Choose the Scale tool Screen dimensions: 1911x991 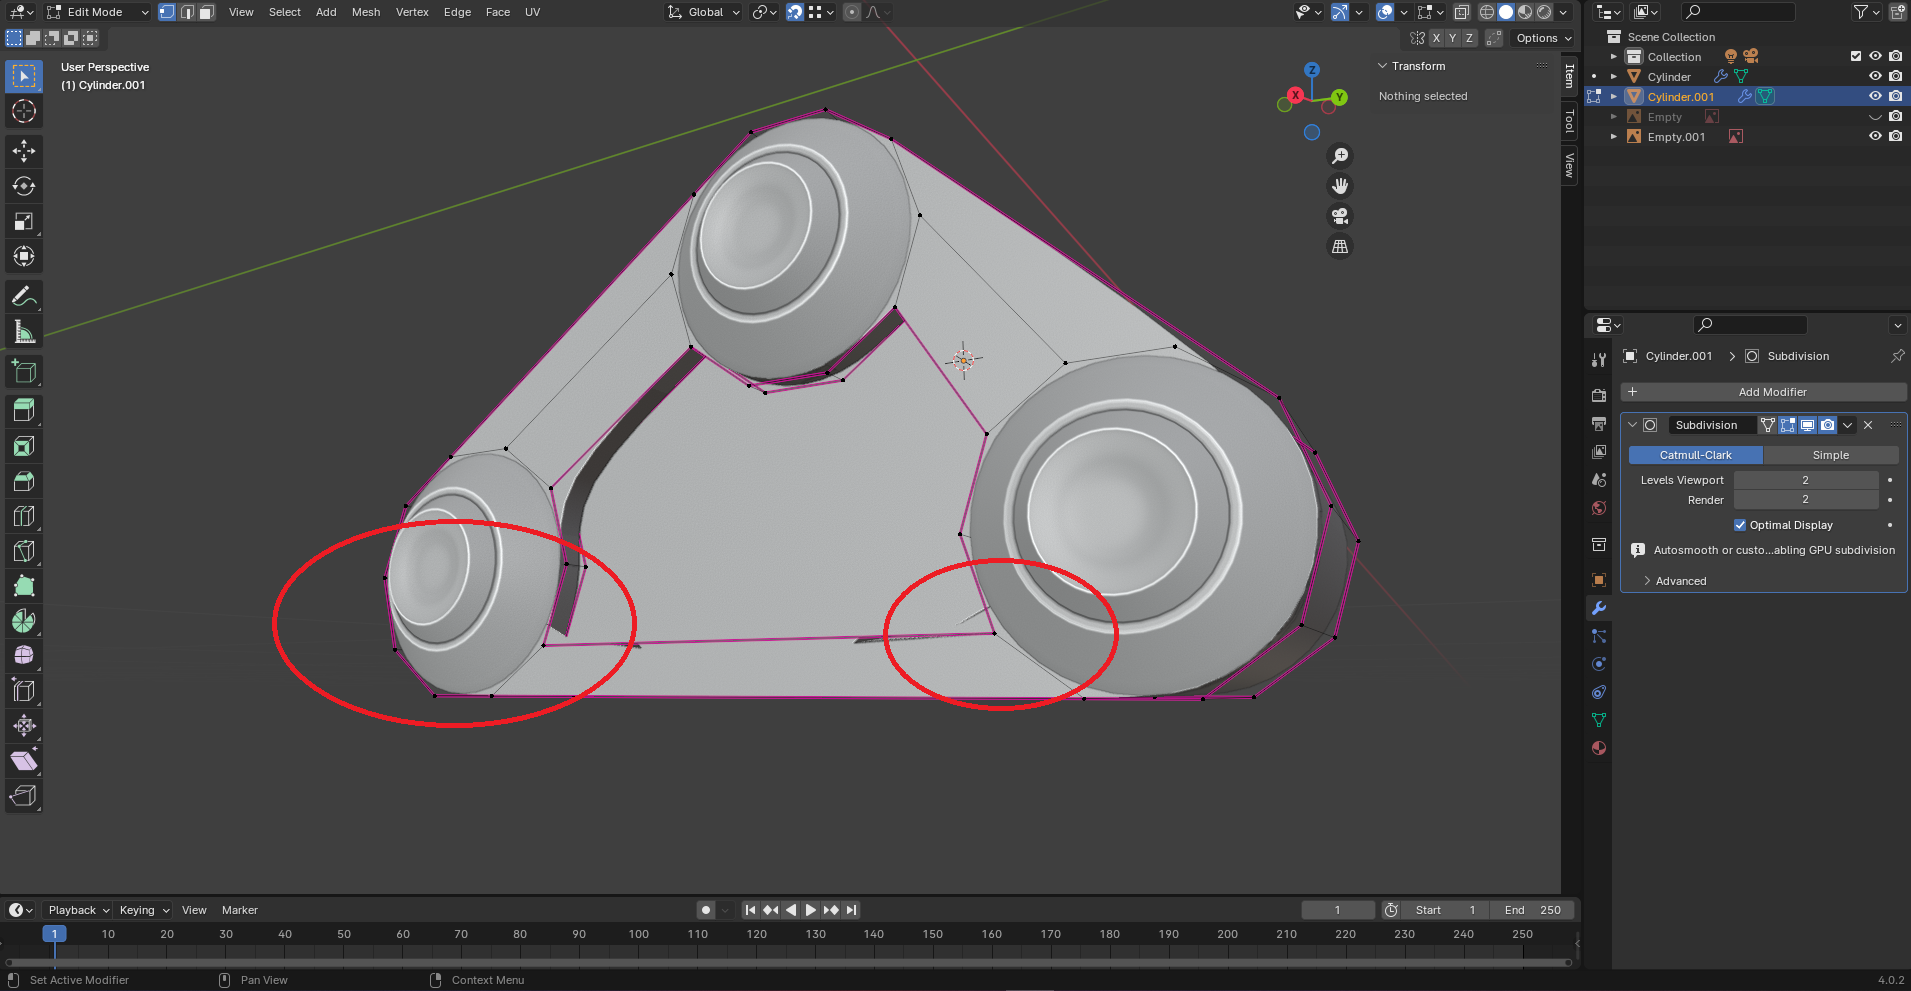pos(24,221)
